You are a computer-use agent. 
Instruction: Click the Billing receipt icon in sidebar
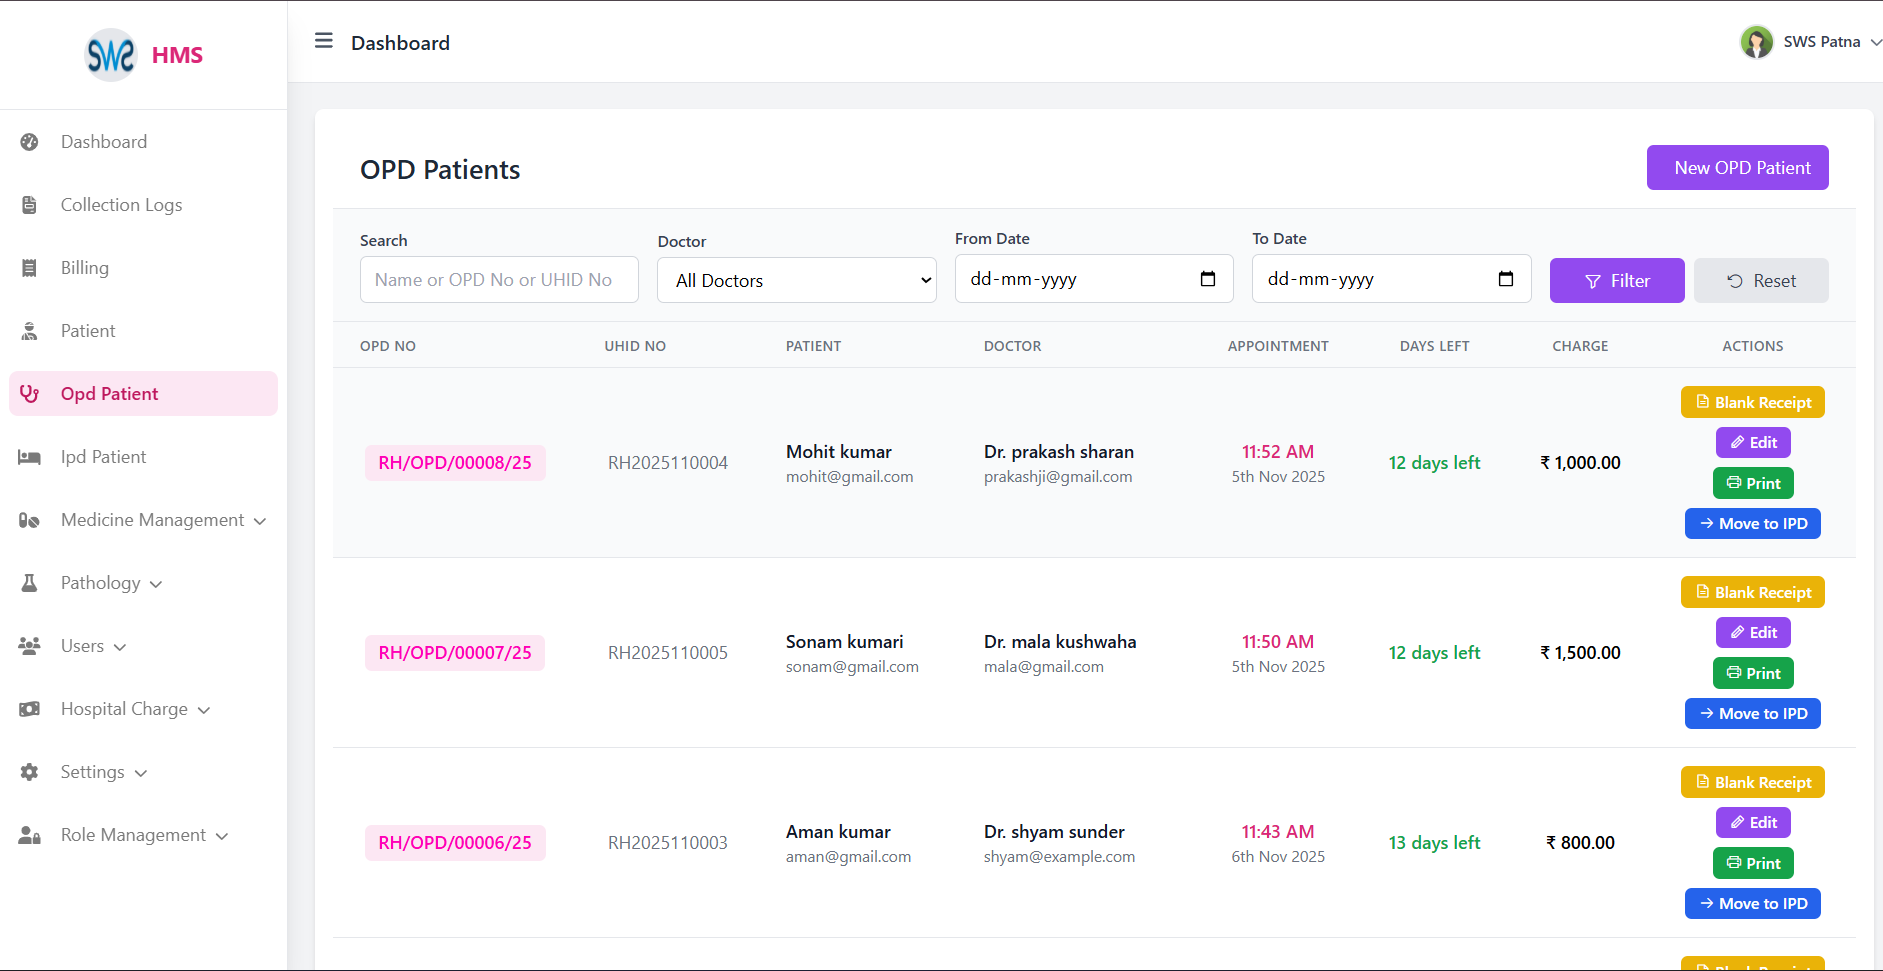tap(30, 268)
